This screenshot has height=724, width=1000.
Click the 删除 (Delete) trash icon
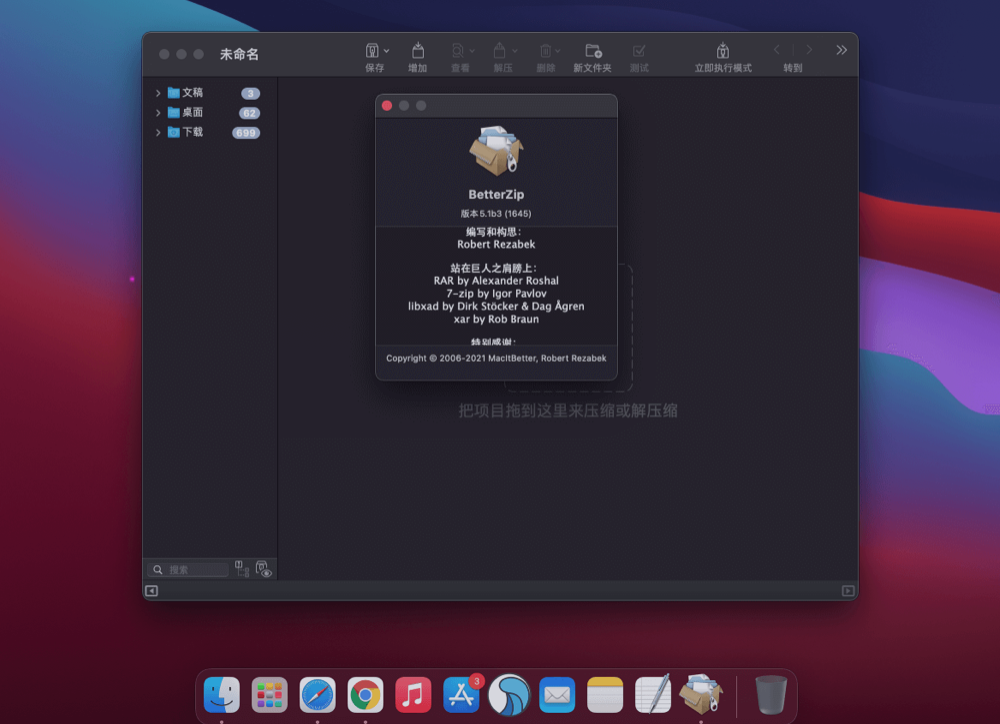tap(546, 51)
